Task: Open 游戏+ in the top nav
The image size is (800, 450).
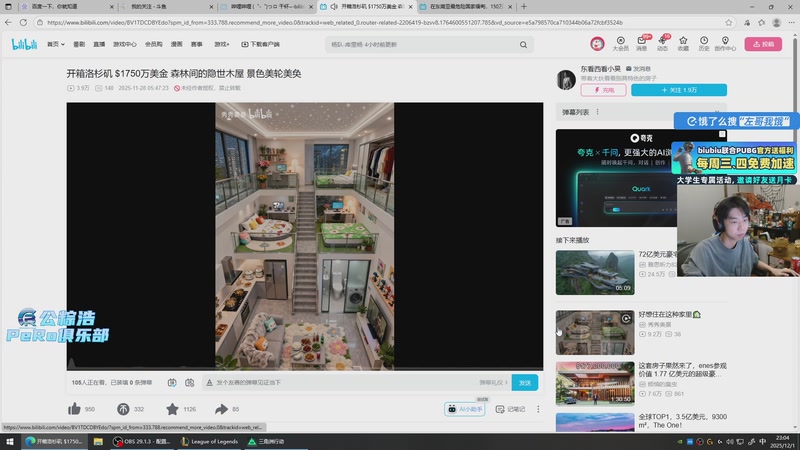Action: [221, 44]
